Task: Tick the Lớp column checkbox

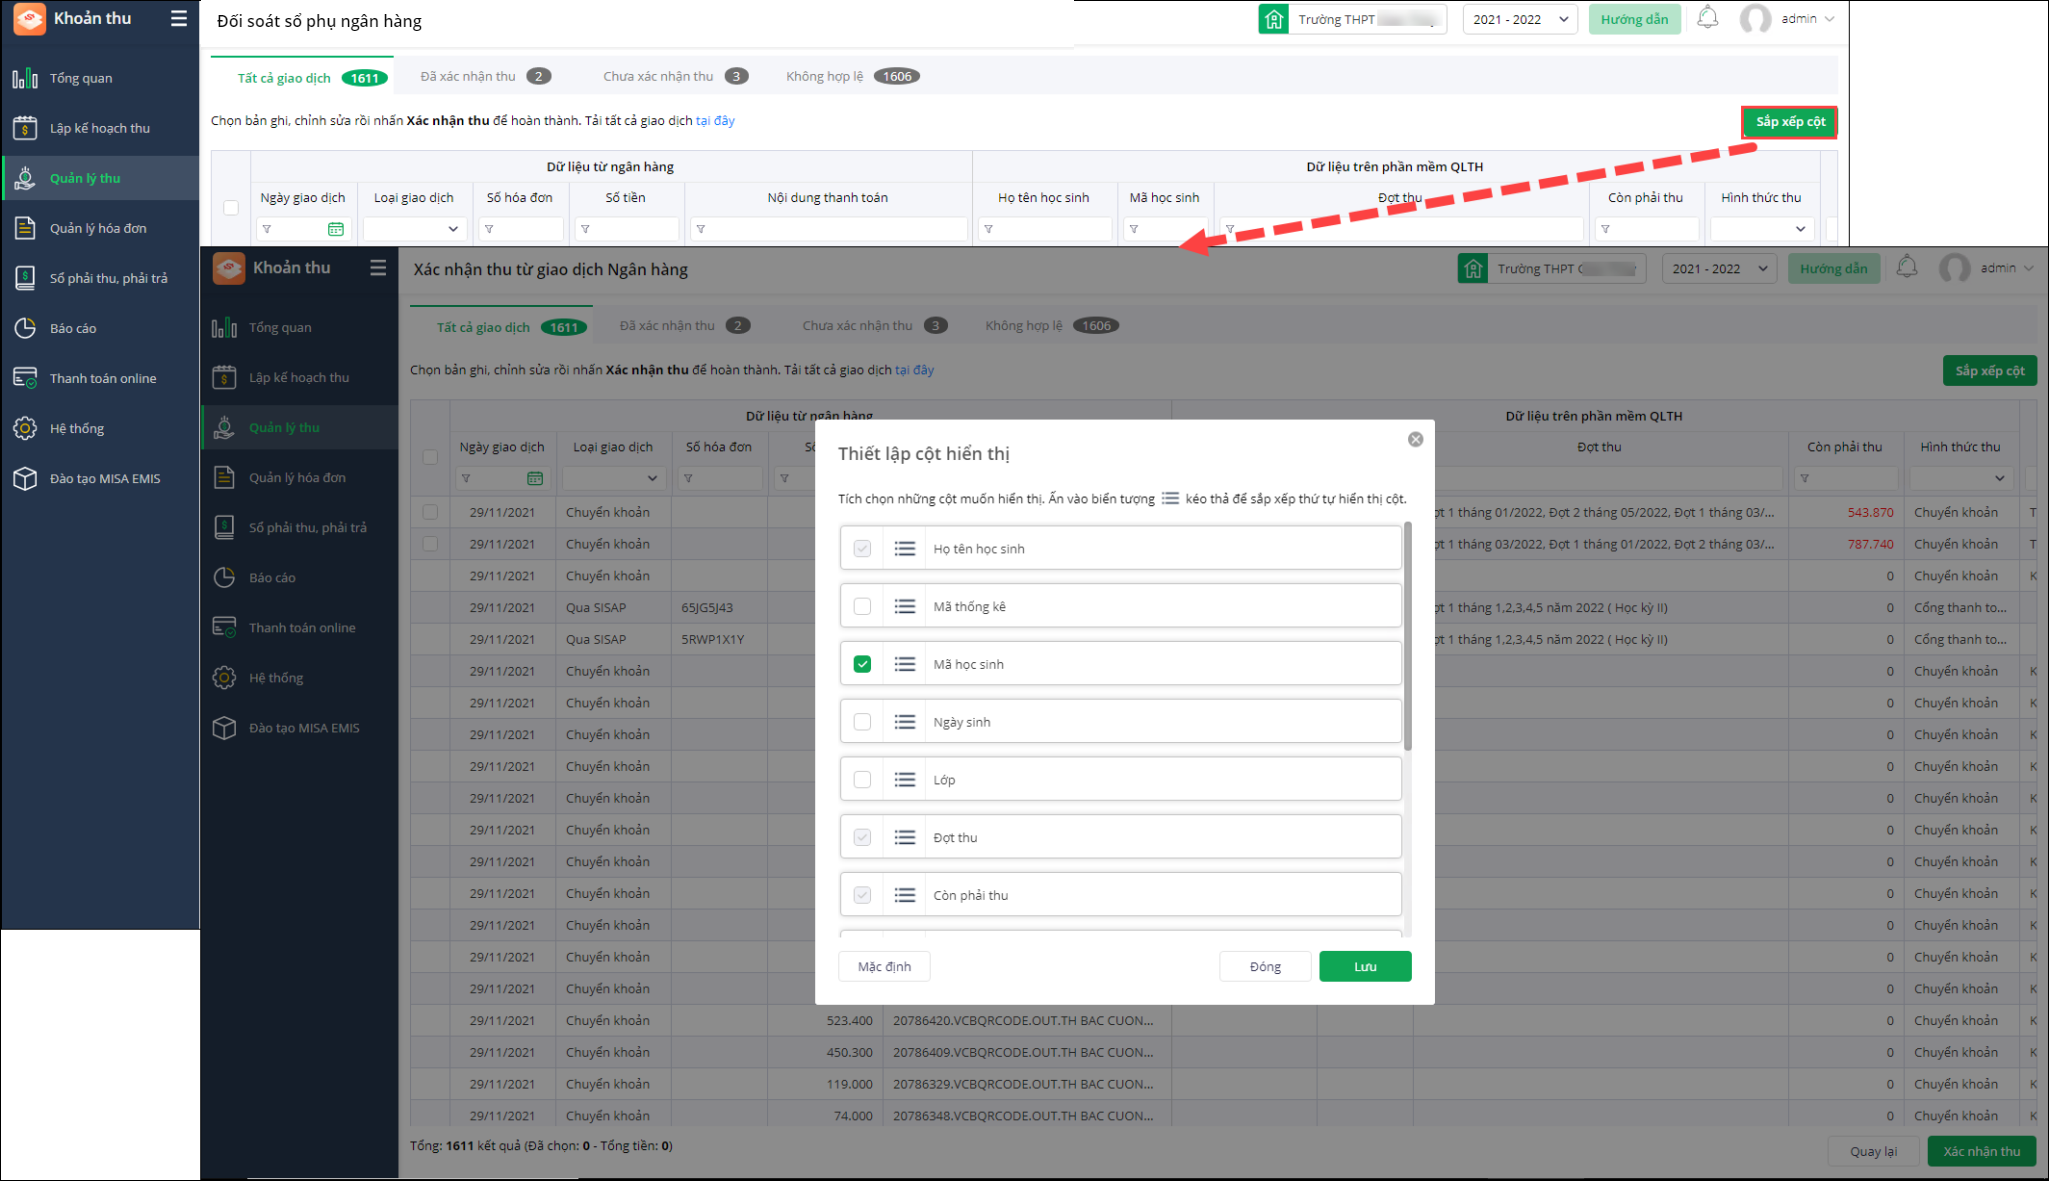Action: click(x=862, y=780)
